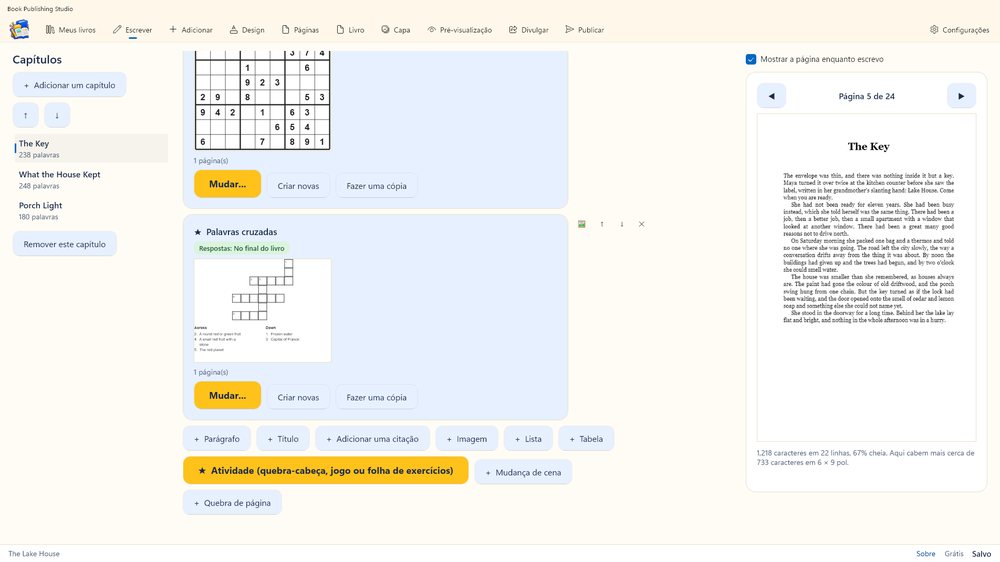Click Remover este capítulo

[64, 244]
